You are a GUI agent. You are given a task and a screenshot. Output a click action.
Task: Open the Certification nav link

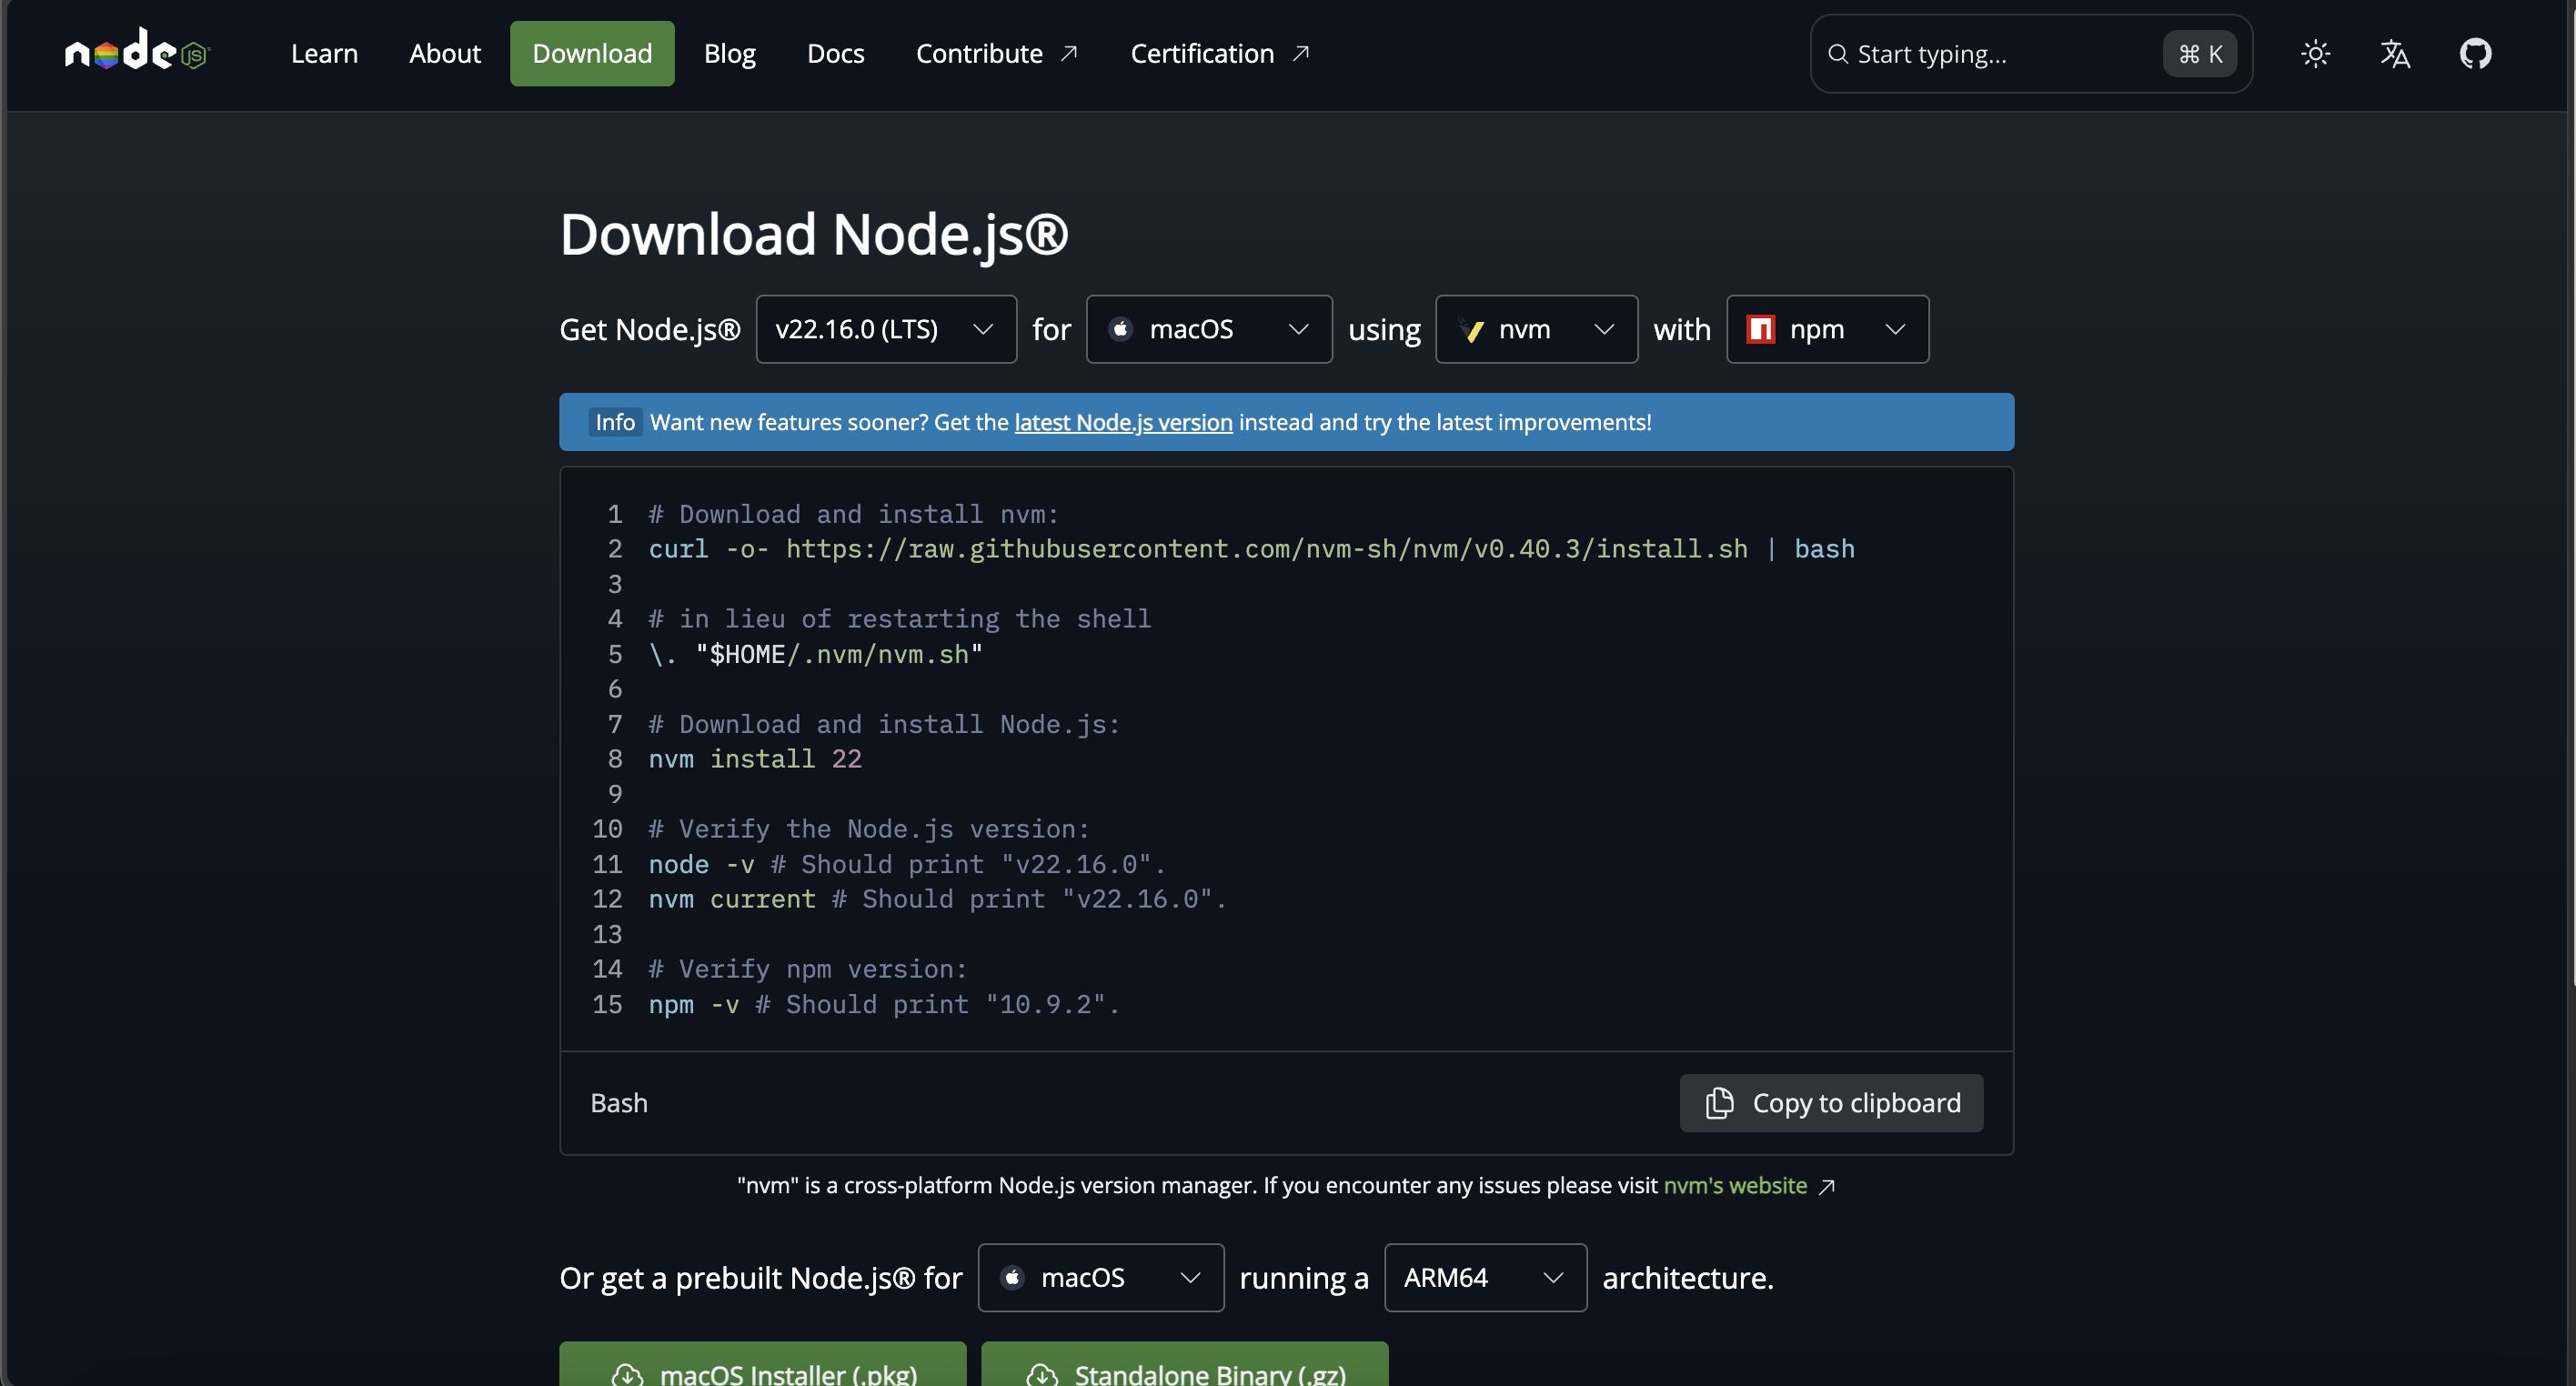pos(1220,54)
